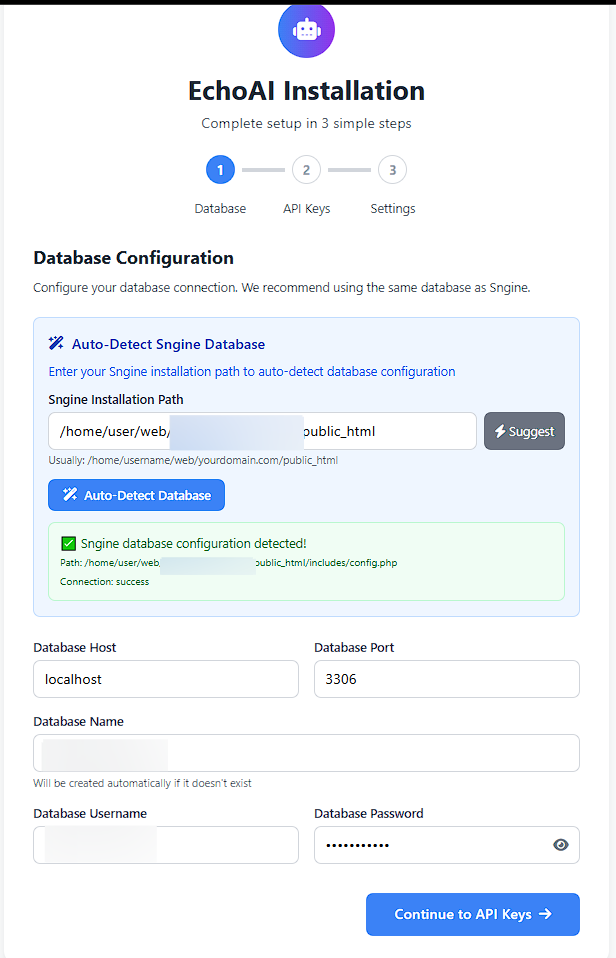Click the EchoAI robot logo icon
Viewport: 616px width, 958px height.
click(x=306, y=31)
